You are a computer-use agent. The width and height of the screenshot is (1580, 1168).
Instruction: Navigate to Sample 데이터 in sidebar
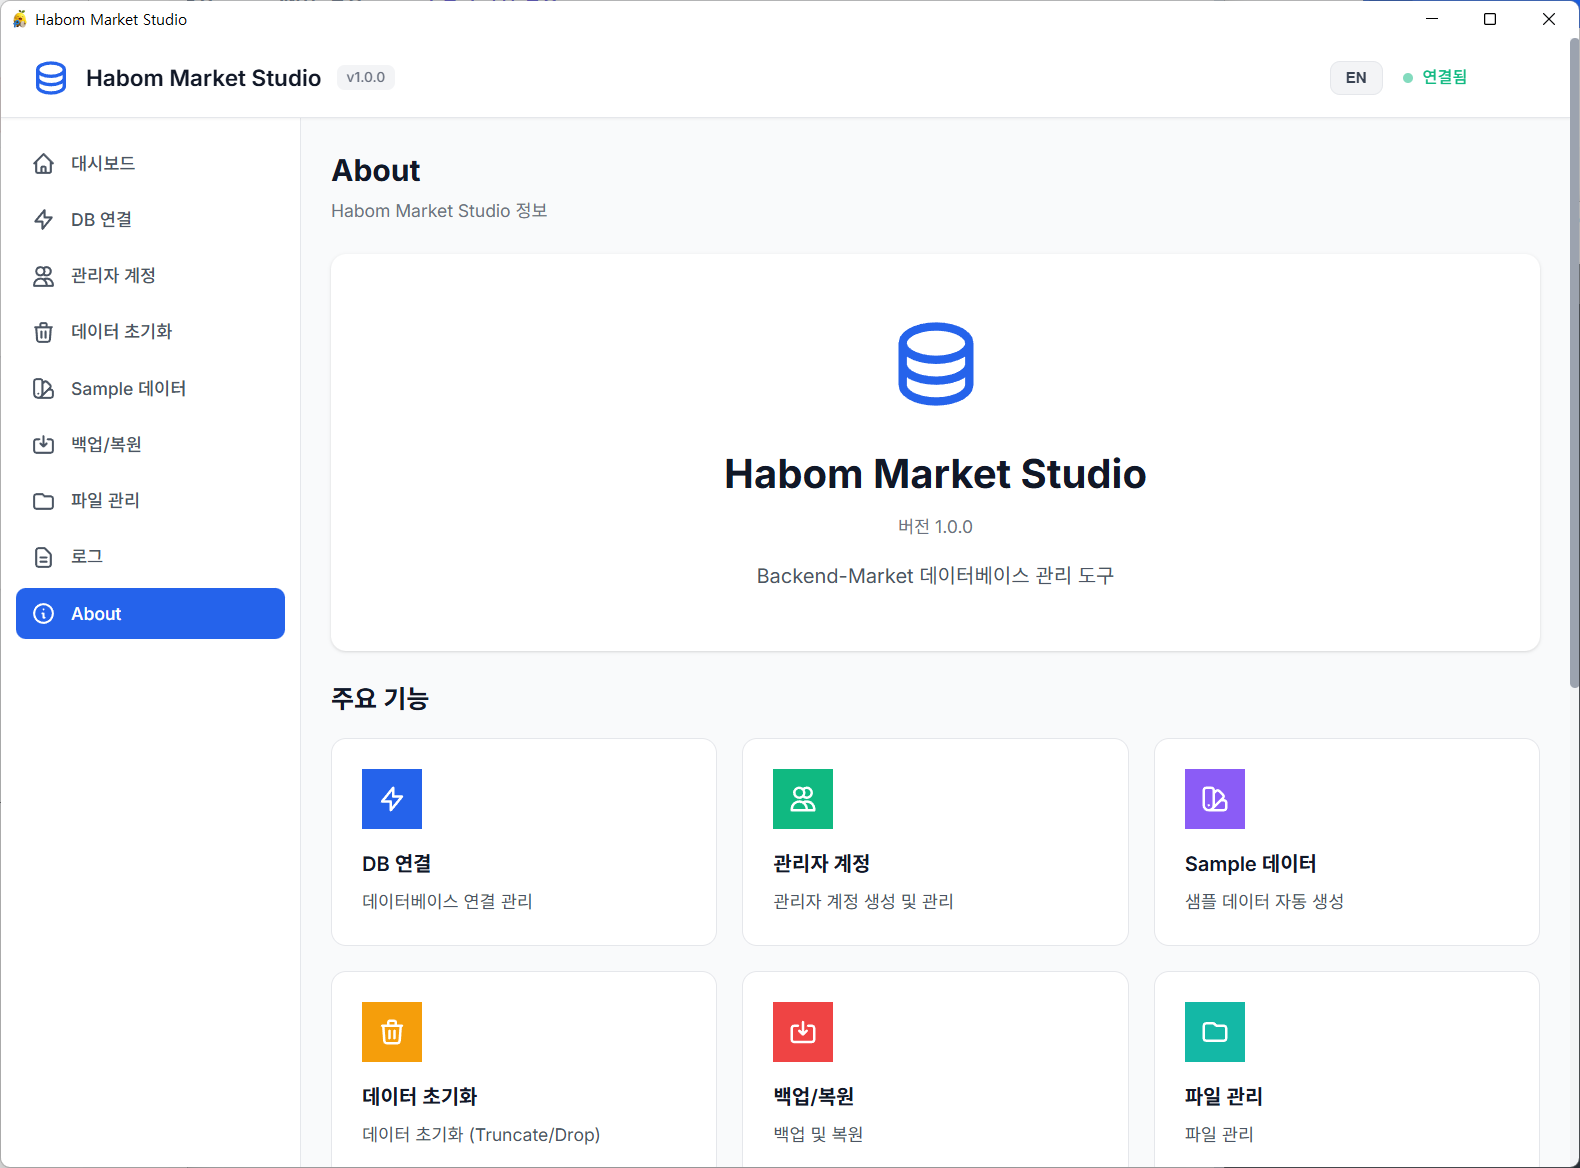(x=128, y=388)
